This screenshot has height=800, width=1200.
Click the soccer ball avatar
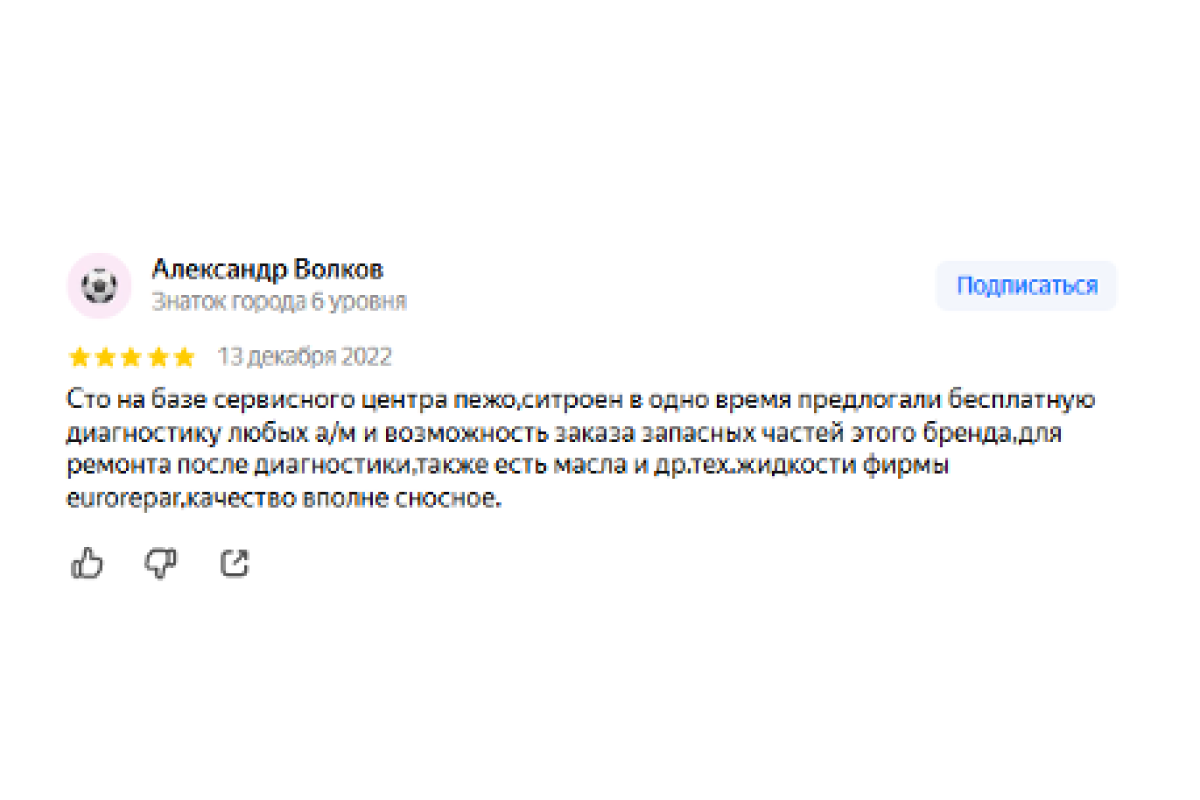(99, 285)
